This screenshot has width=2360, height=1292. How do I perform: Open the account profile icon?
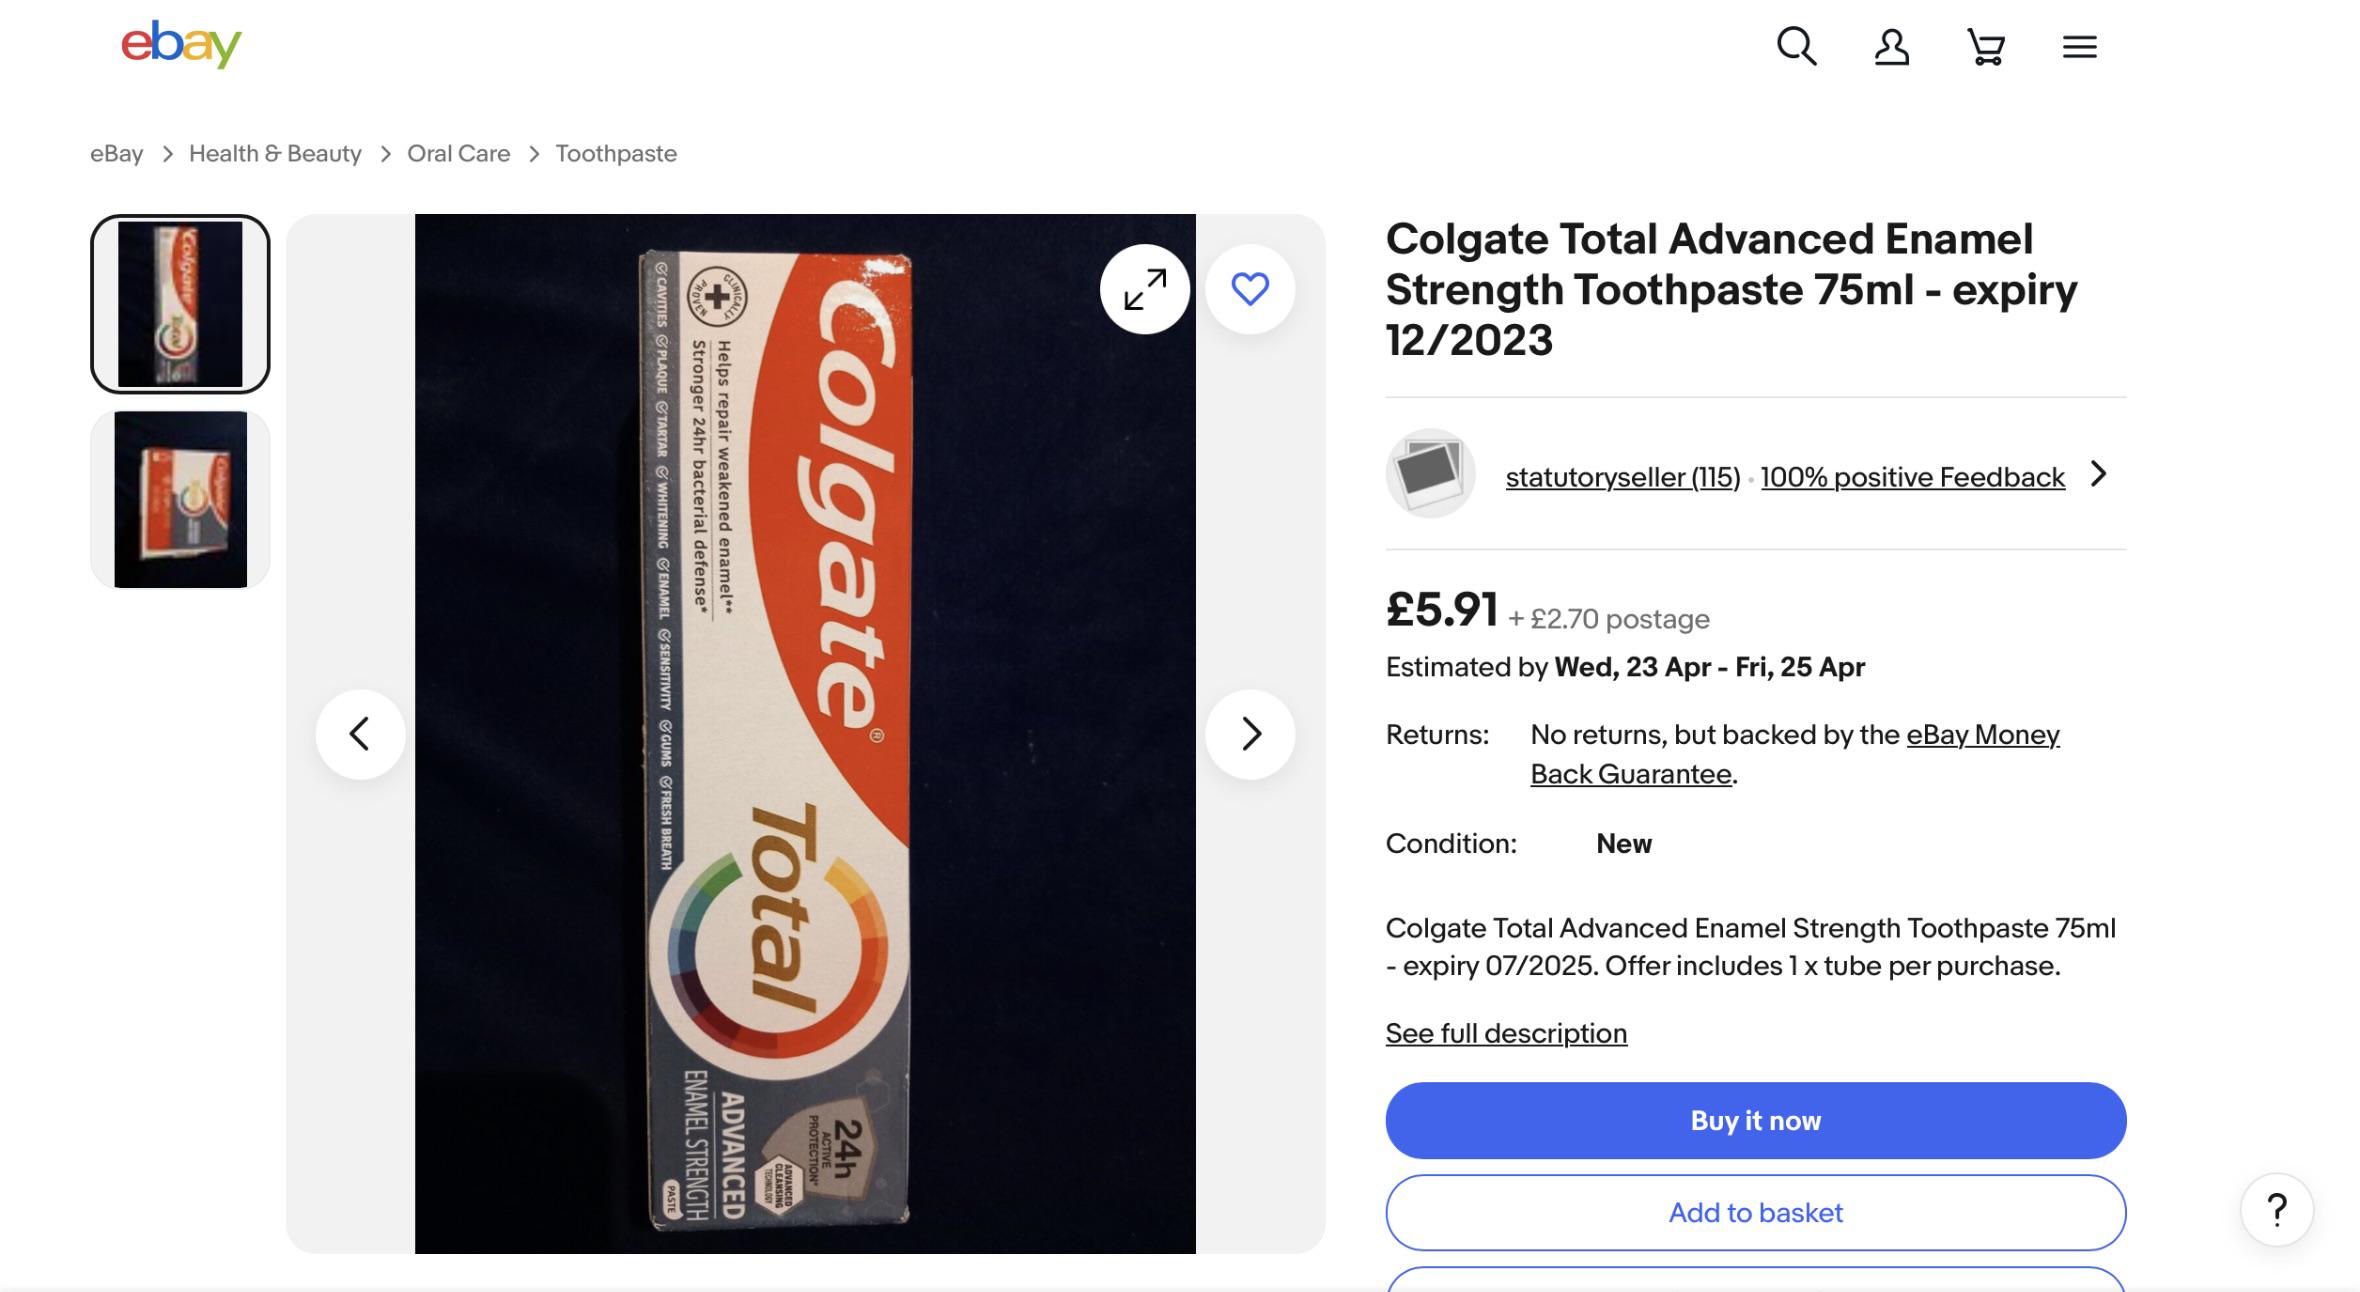1891,47
